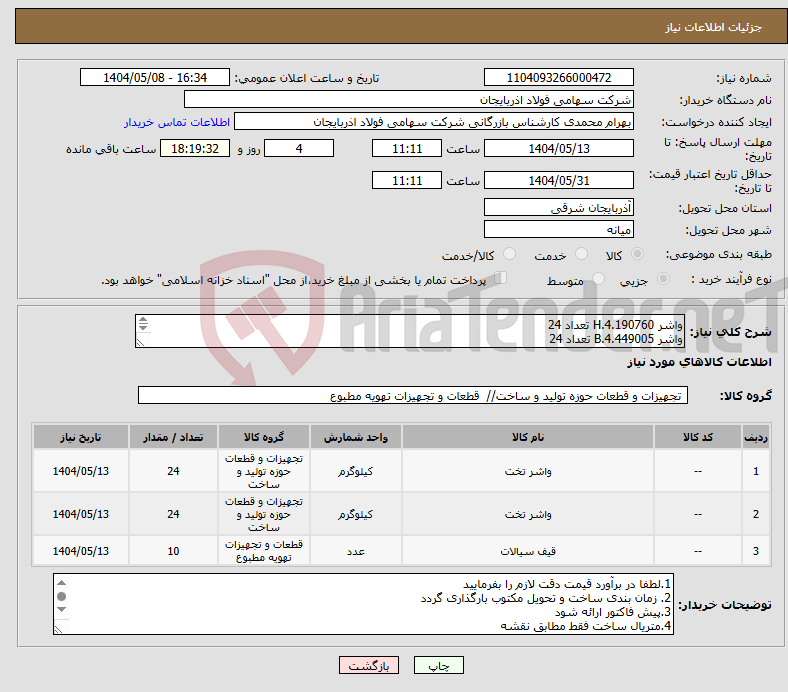The image size is (788, 692).
Task: Toggle the اسناد خزانه اسلامی payment checkbox
Action: pos(501,277)
